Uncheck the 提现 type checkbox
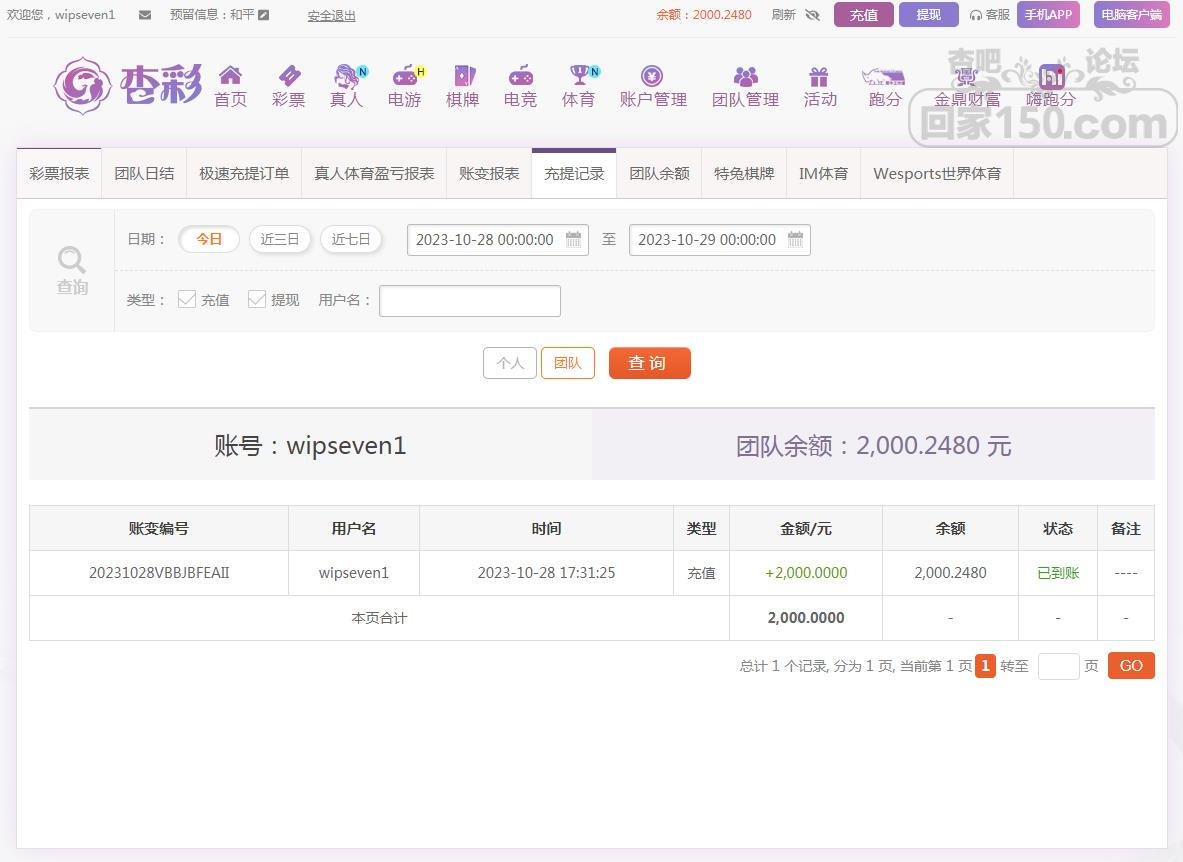Viewport: 1183px width, 862px height. click(x=257, y=299)
